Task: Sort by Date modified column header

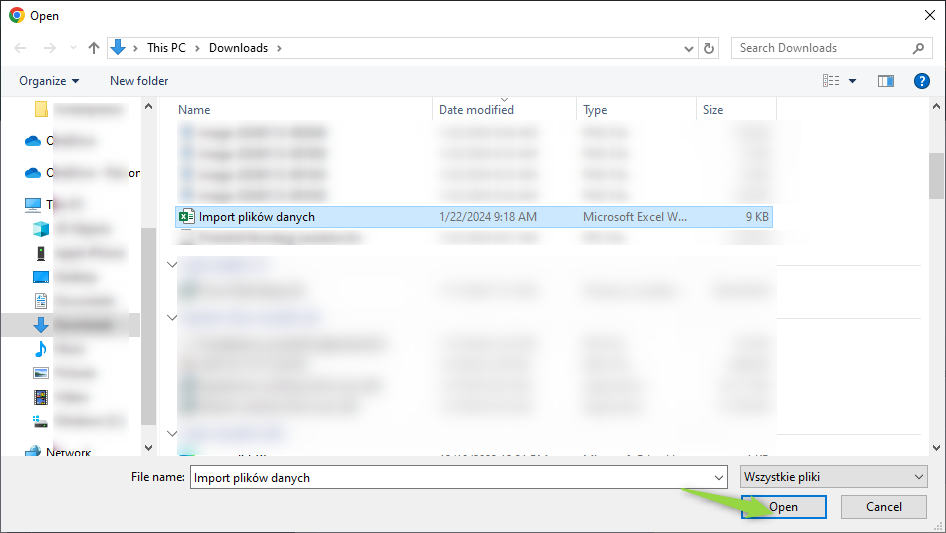Action: pos(476,110)
